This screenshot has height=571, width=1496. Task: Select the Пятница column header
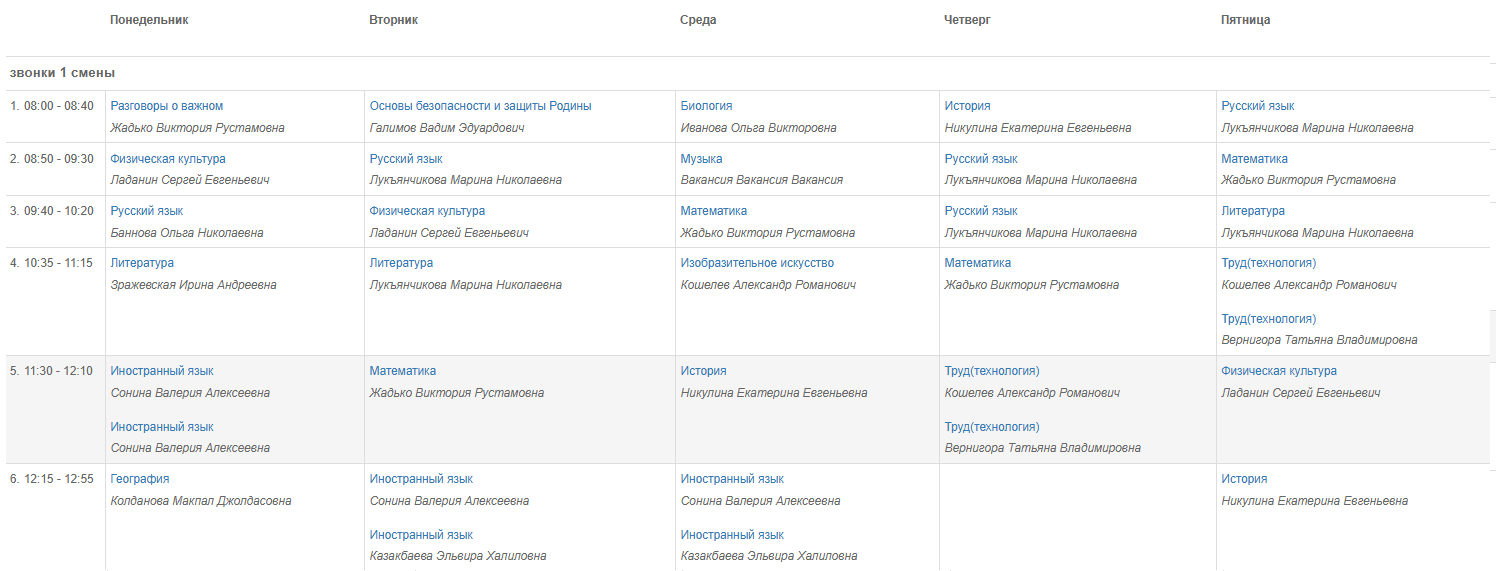[1246, 20]
